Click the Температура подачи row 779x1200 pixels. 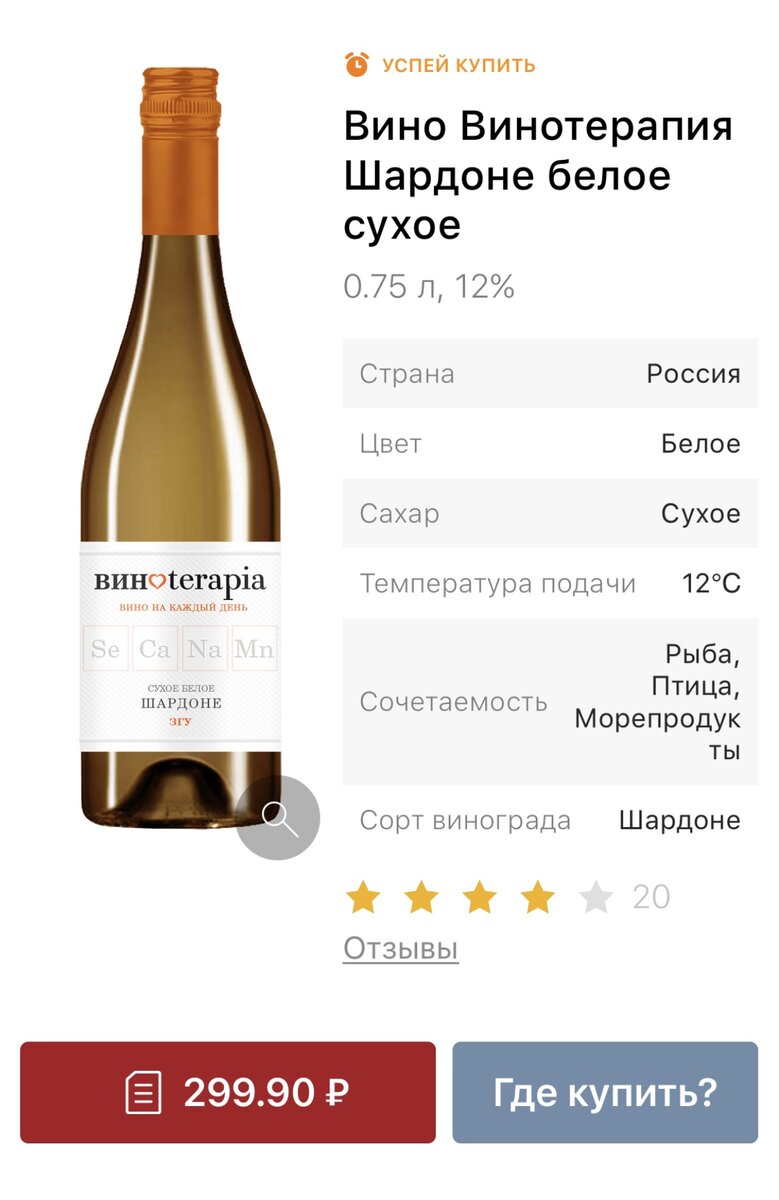coord(550,583)
